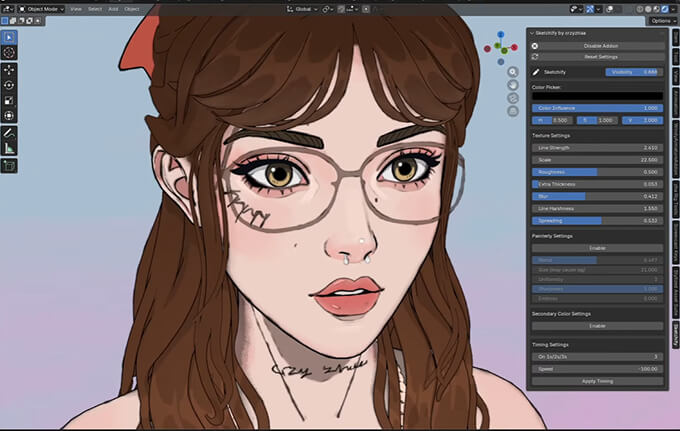680x431 pixels.
Task: Expand the Options dropdown
Action: click(x=662, y=20)
